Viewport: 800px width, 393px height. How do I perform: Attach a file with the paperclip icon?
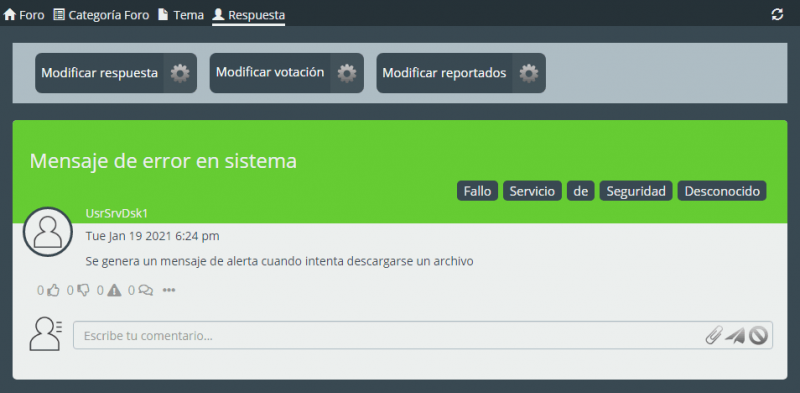[714, 335]
